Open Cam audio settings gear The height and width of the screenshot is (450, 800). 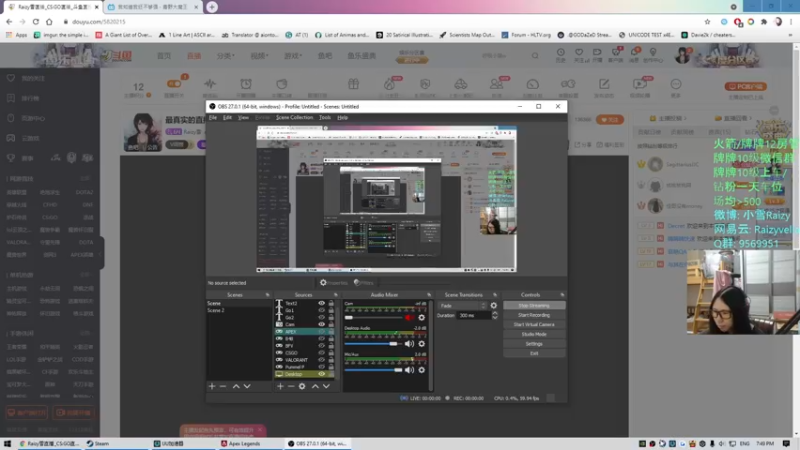[421, 317]
